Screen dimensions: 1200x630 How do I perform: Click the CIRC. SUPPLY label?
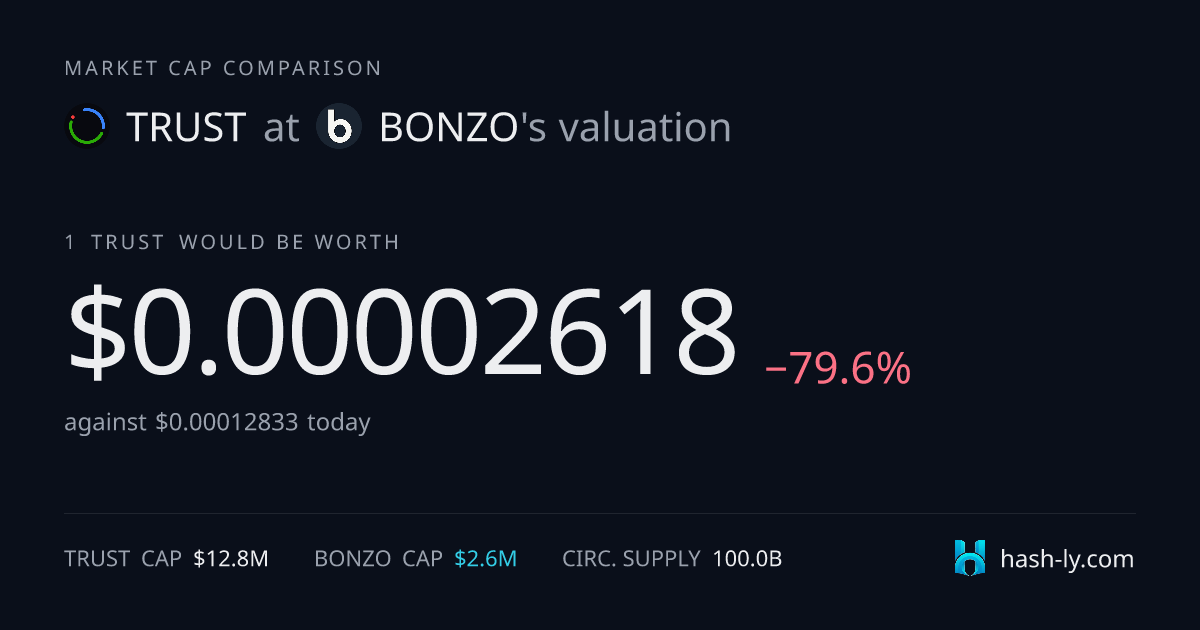[631, 559]
